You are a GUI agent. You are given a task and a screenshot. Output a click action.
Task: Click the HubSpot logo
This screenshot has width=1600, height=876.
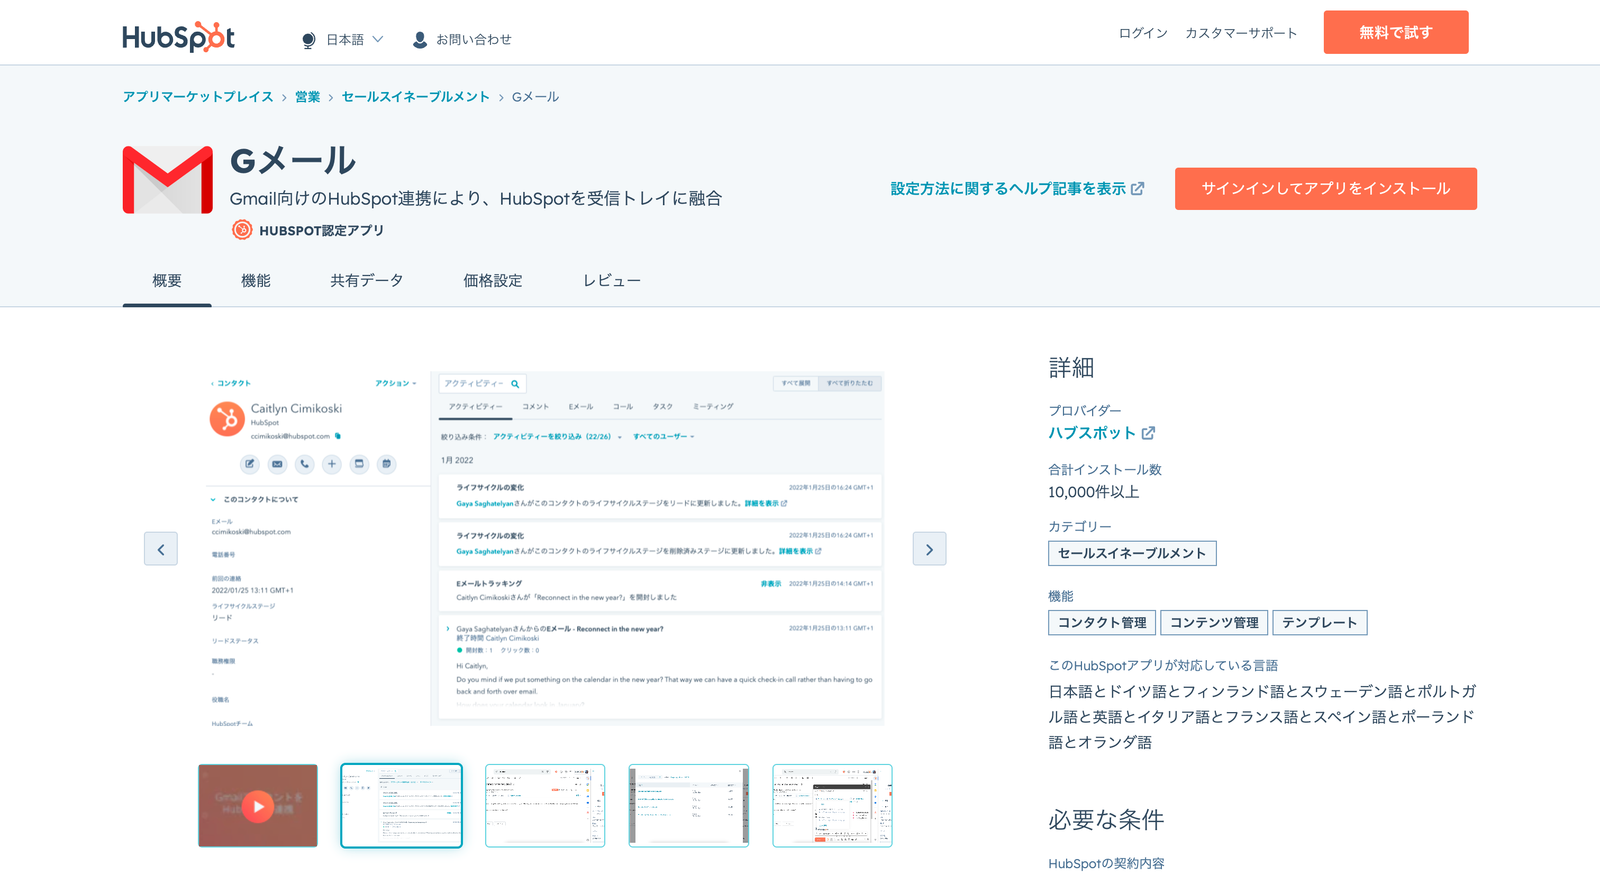tap(178, 37)
